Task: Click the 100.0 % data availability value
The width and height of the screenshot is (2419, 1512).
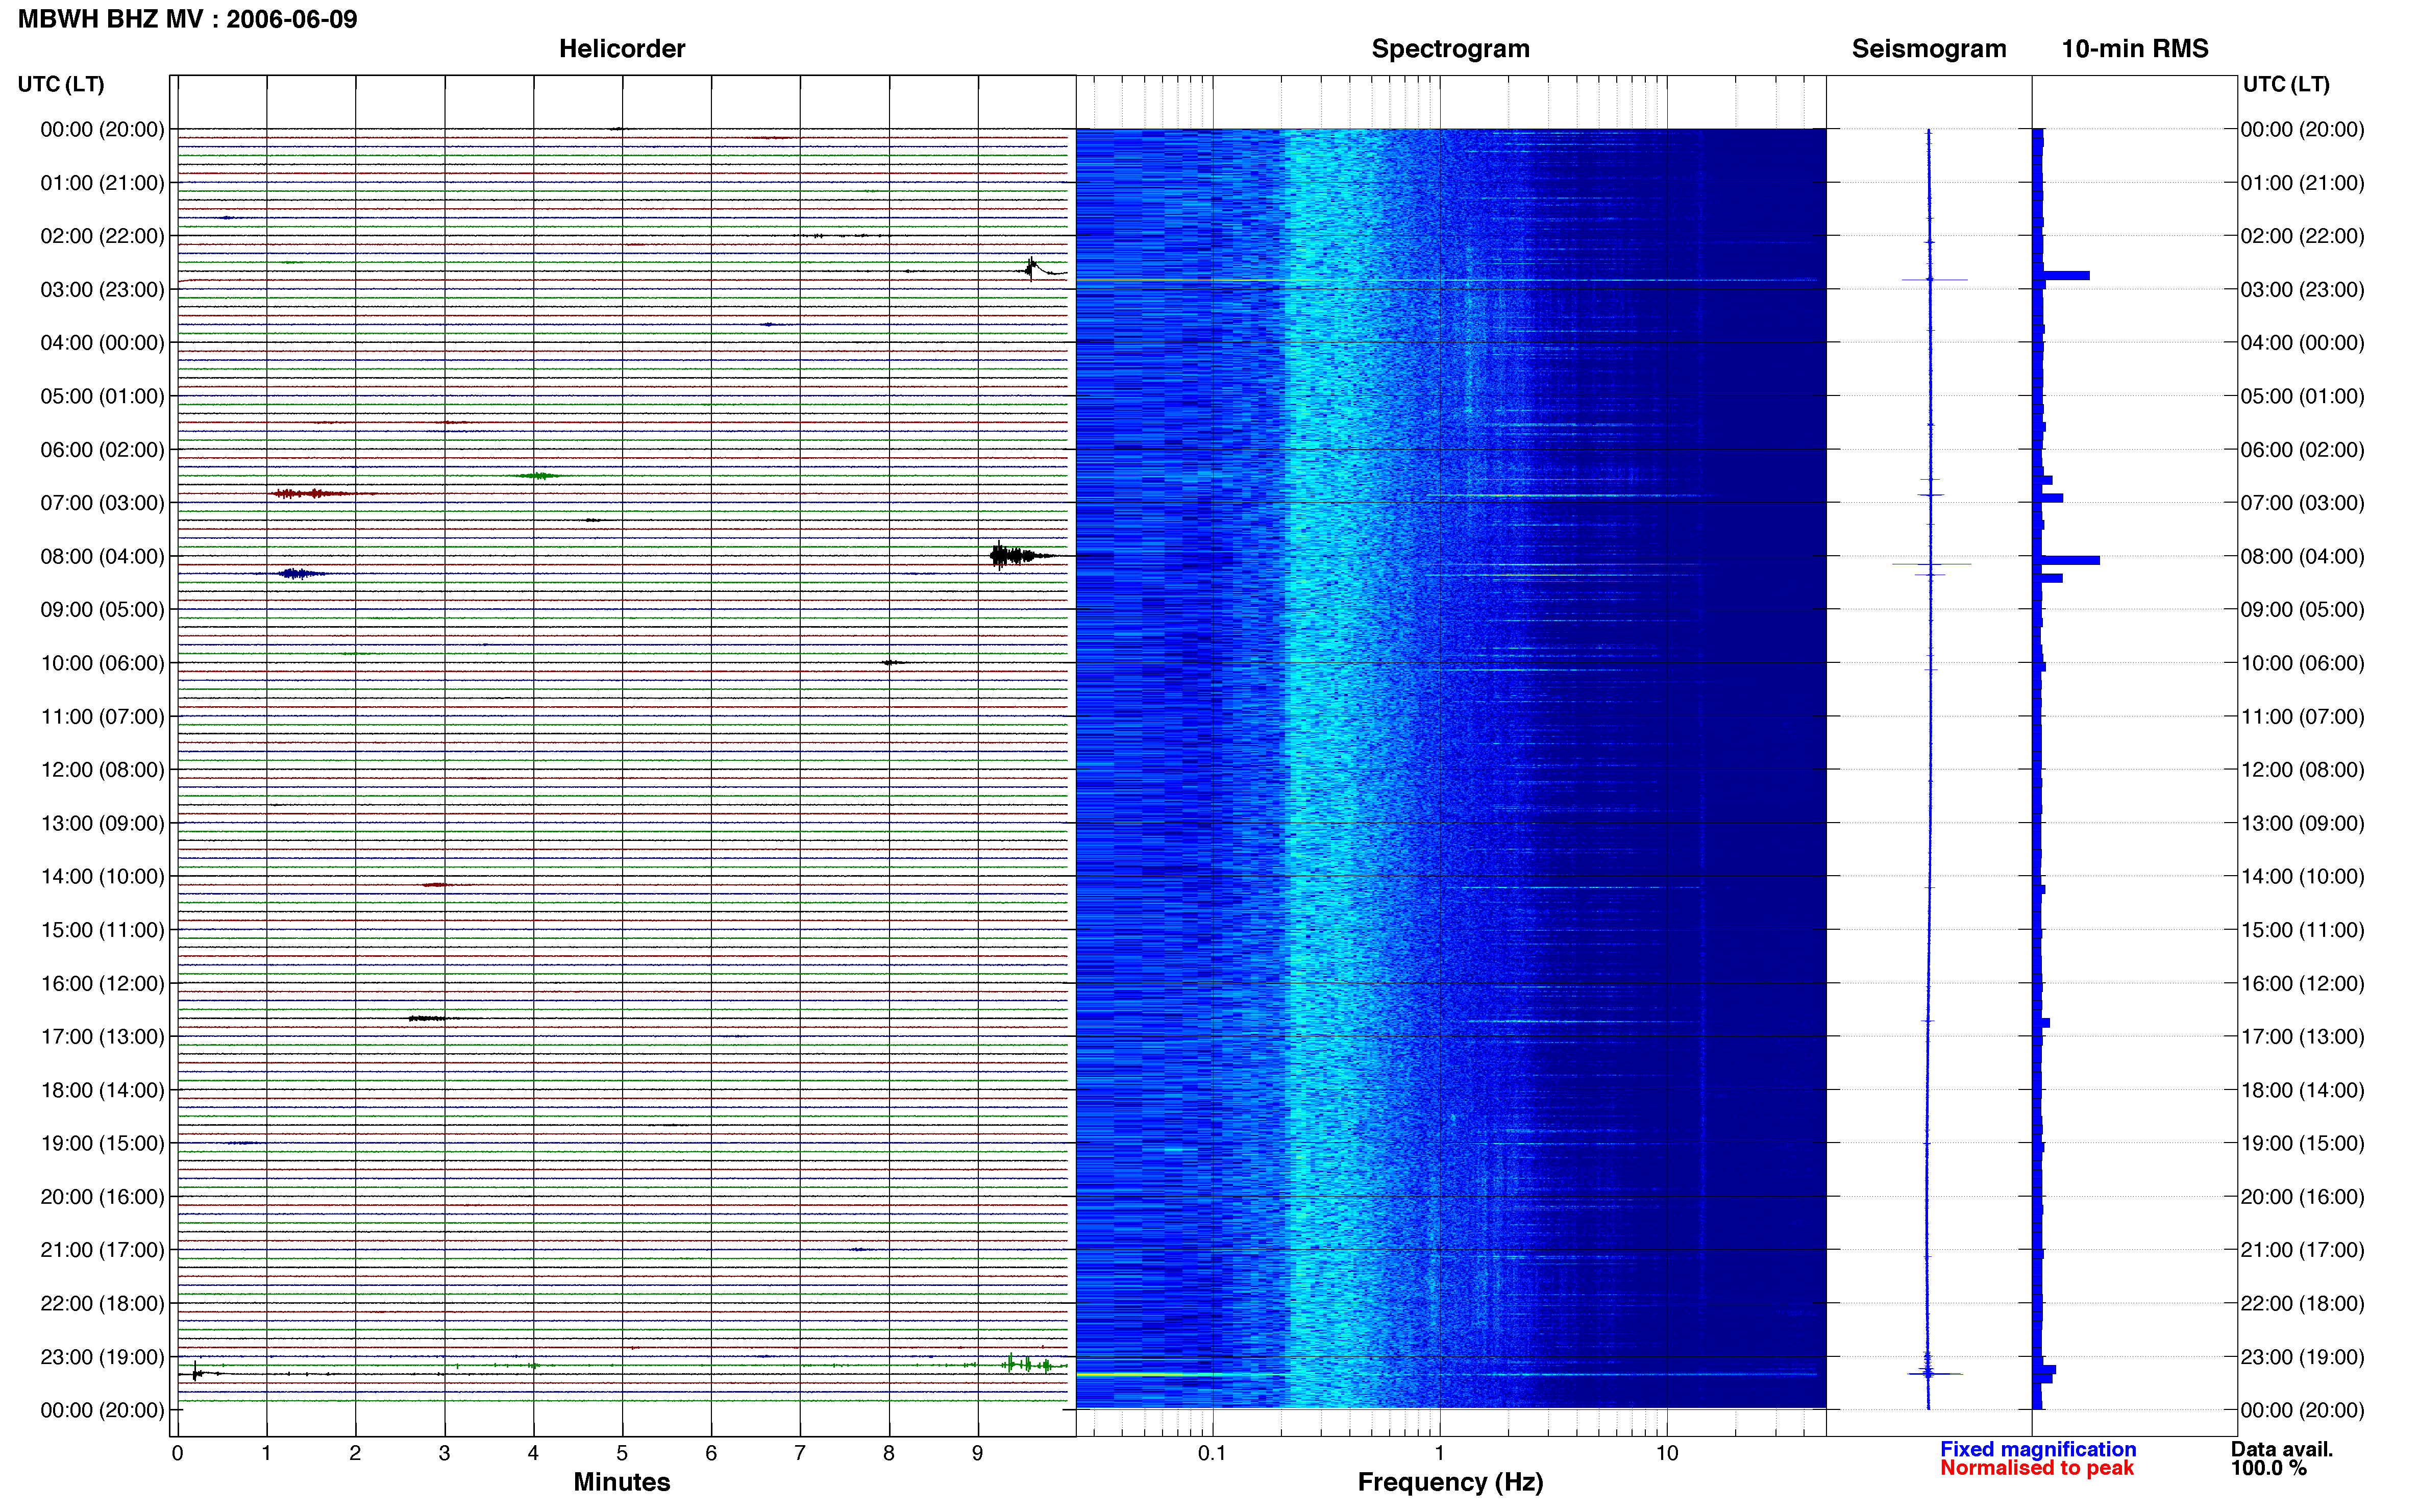Action: click(x=2269, y=1468)
